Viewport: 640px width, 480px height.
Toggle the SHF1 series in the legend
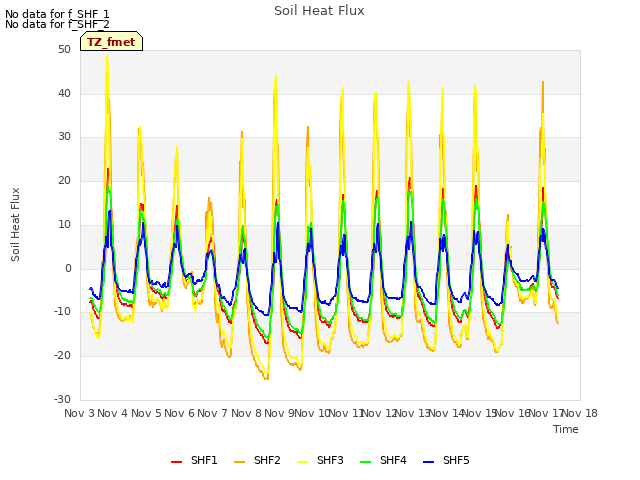[194, 460]
